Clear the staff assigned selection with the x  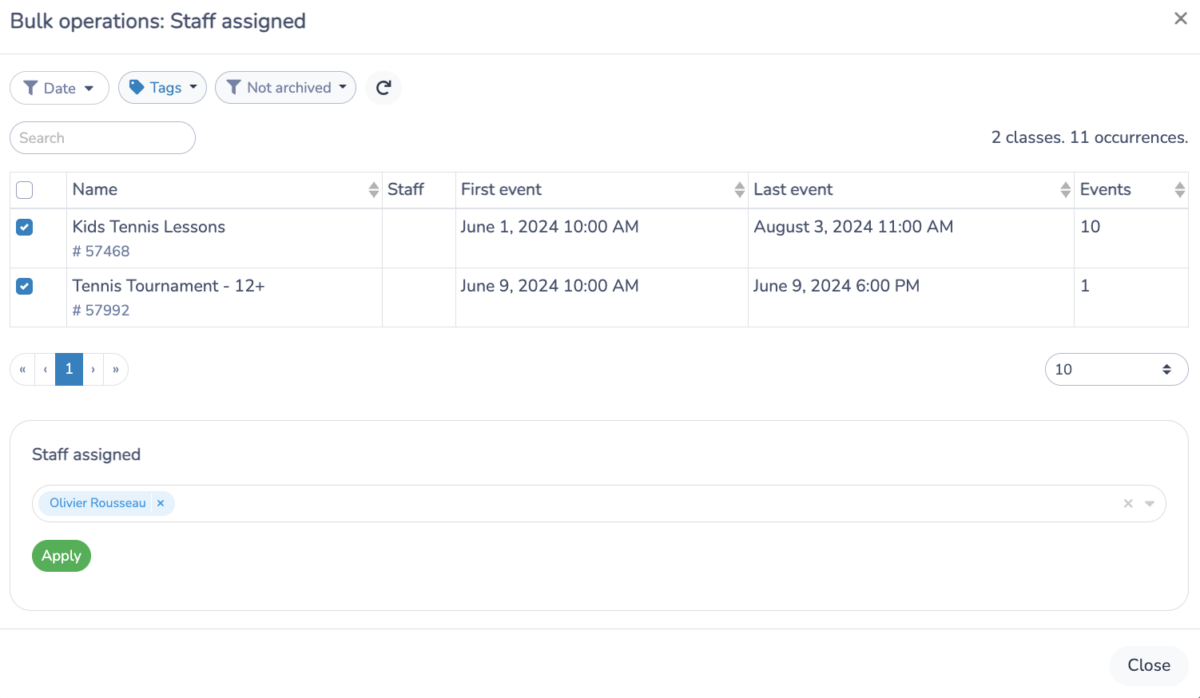(x=1127, y=503)
